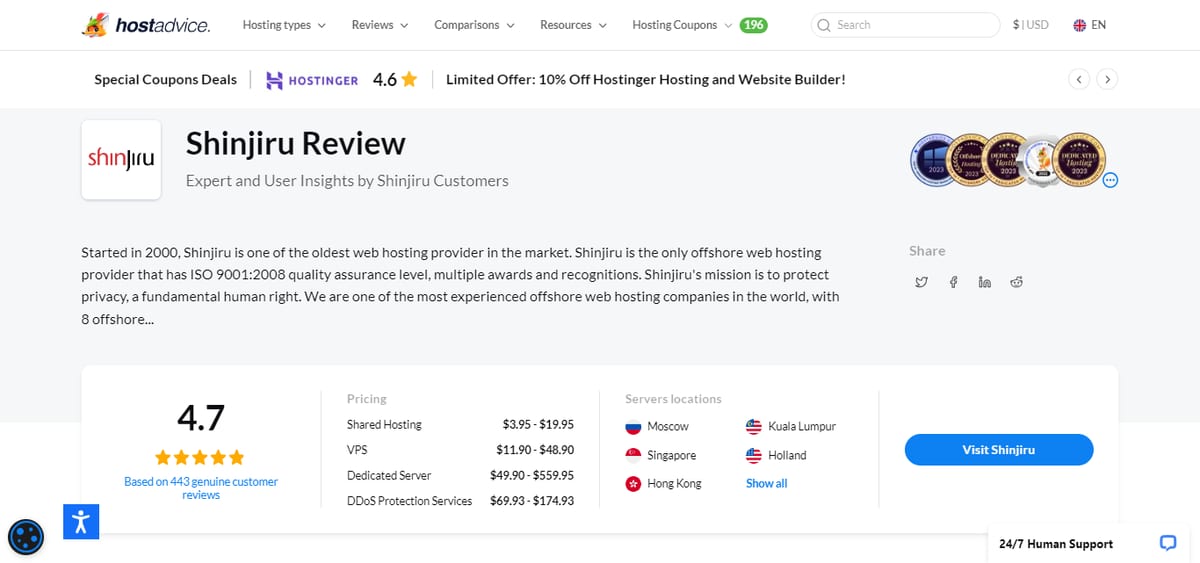Click the DDoS Protection Services row
This screenshot has height=563, width=1200.
click(x=460, y=501)
